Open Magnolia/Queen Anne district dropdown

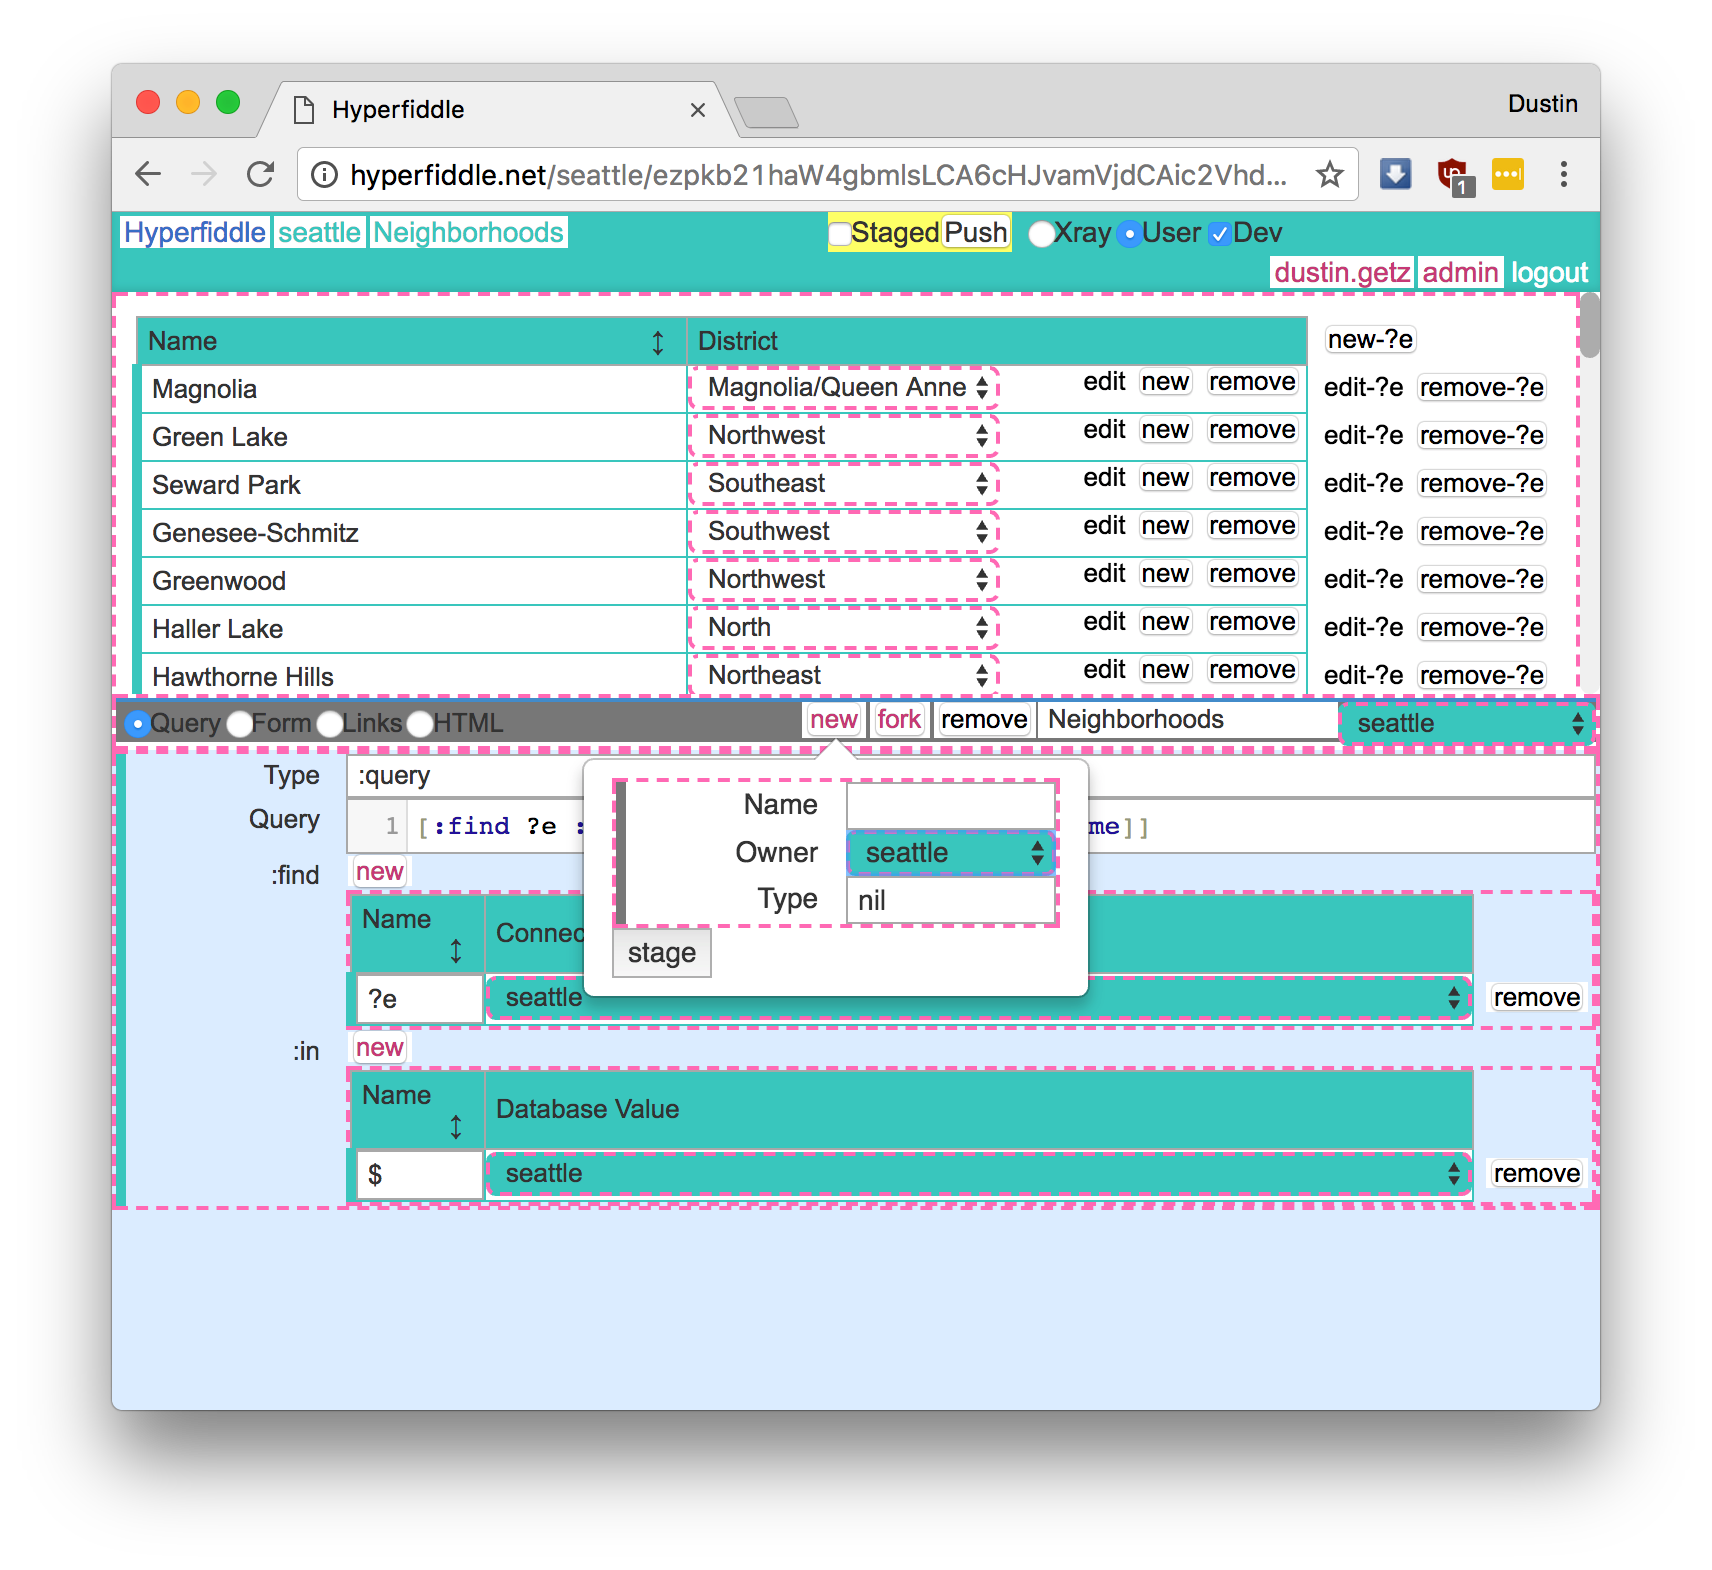click(x=844, y=387)
